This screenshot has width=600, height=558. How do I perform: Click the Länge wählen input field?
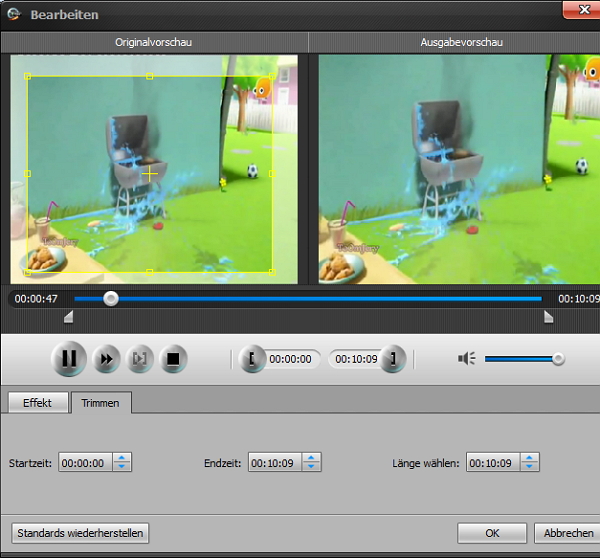coord(493,462)
